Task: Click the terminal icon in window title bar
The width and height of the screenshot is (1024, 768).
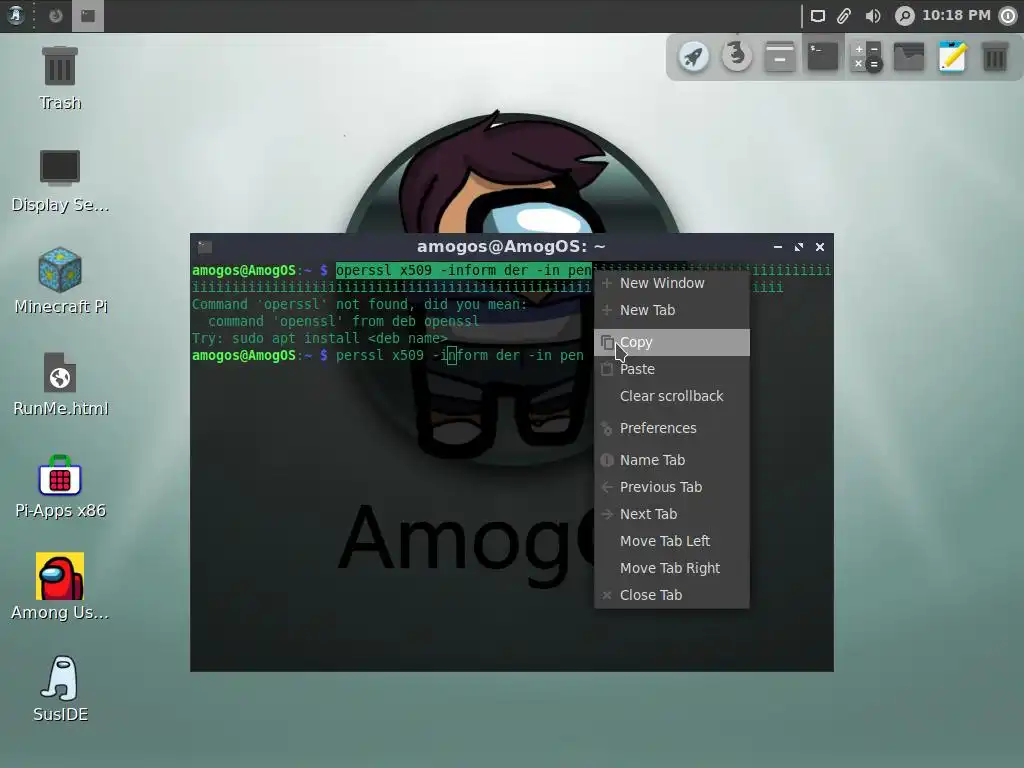Action: 205,247
